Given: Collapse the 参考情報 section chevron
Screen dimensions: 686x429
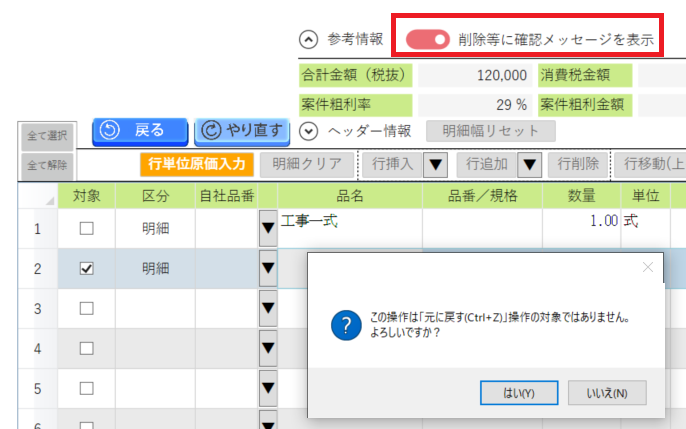Looking at the screenshot, I should [309, 40].
